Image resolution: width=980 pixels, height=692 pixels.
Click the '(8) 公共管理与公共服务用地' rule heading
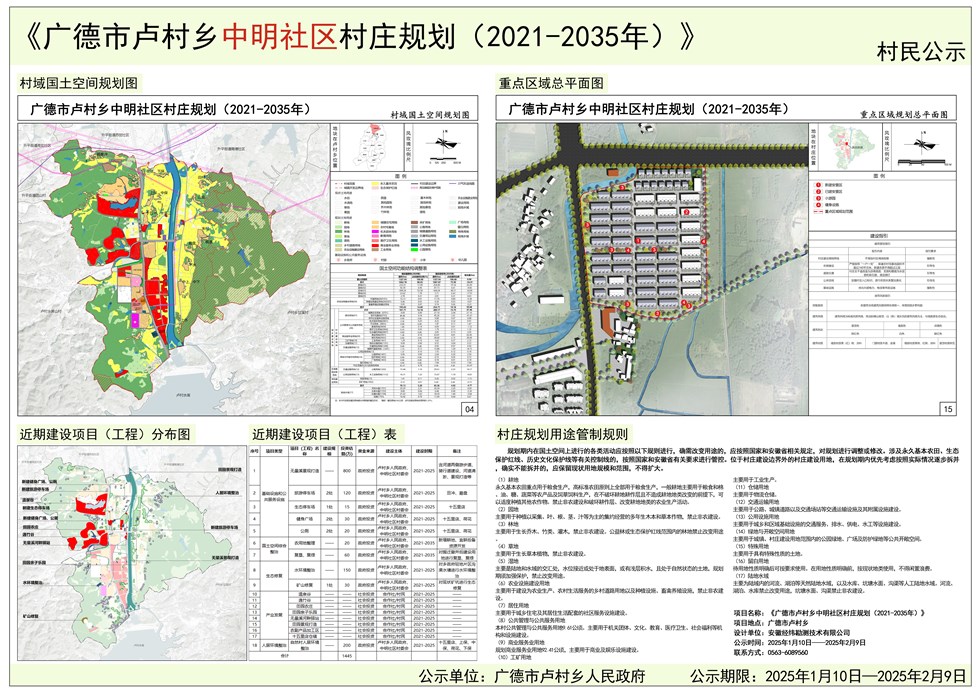(531, 620)
